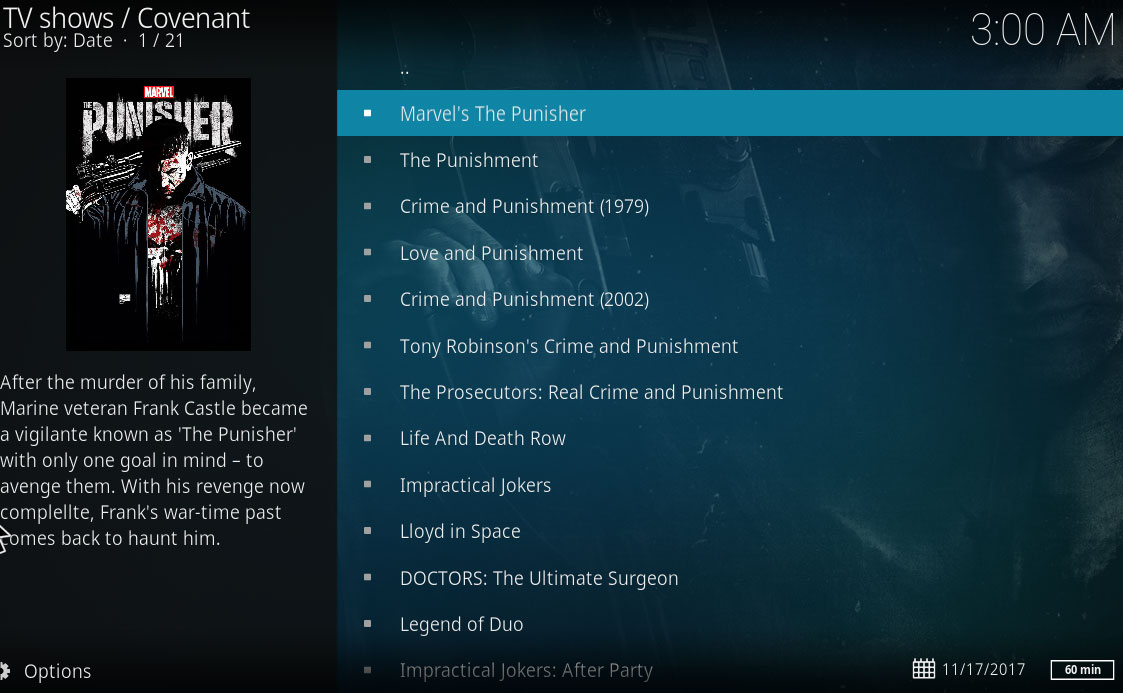Select Love and Punishment show

click(x=730, y=253)
